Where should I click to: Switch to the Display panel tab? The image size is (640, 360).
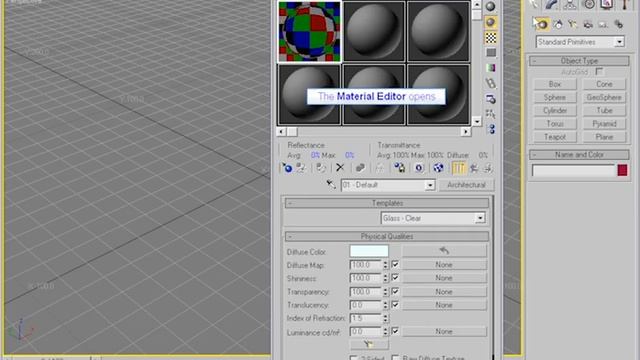click(607, 4)
